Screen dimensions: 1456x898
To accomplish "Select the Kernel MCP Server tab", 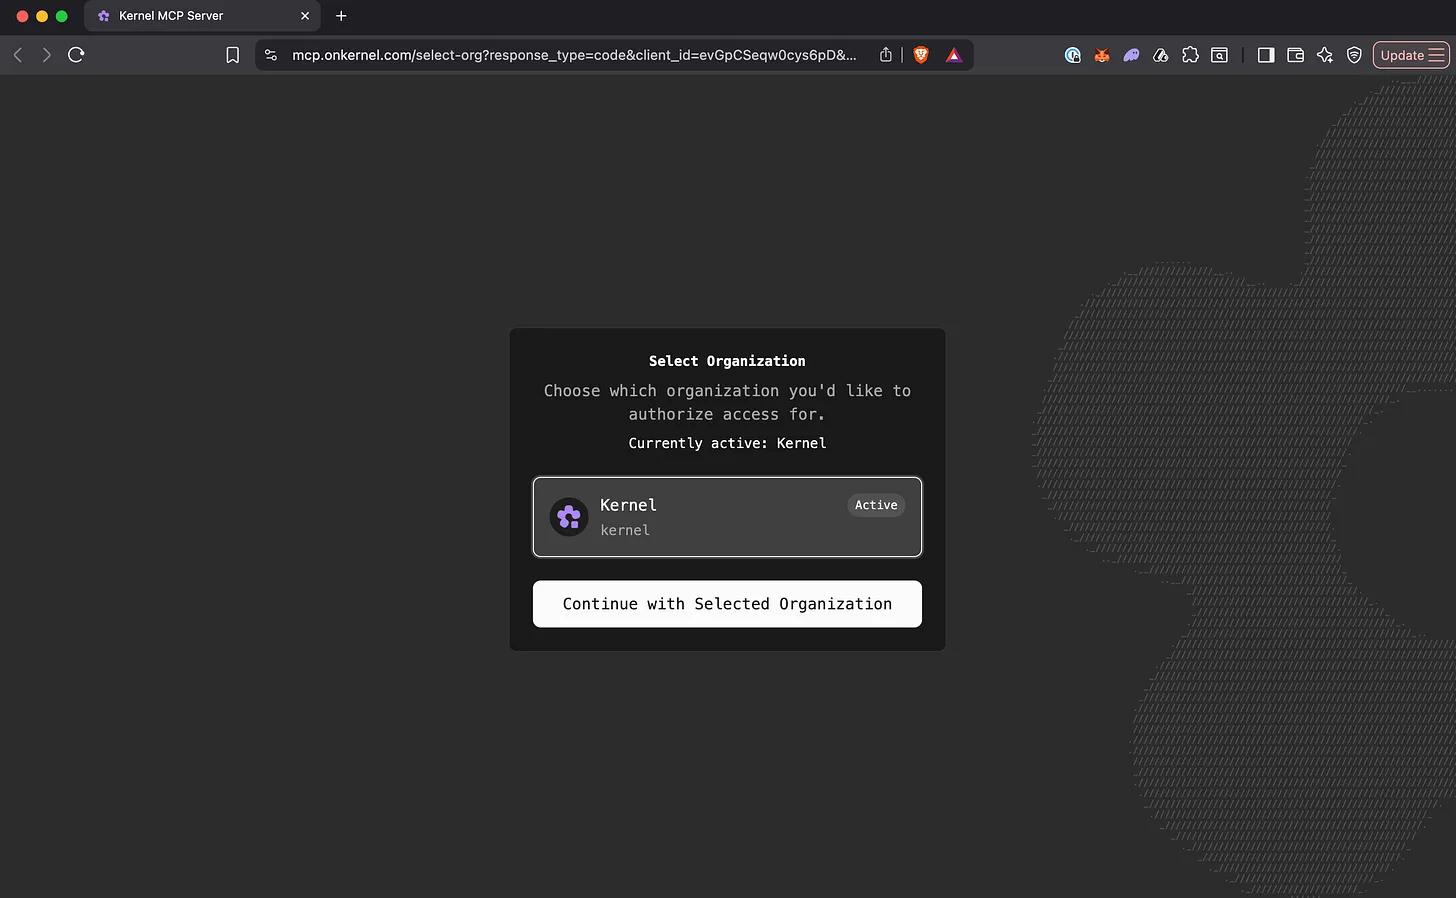I will point(202,16).
